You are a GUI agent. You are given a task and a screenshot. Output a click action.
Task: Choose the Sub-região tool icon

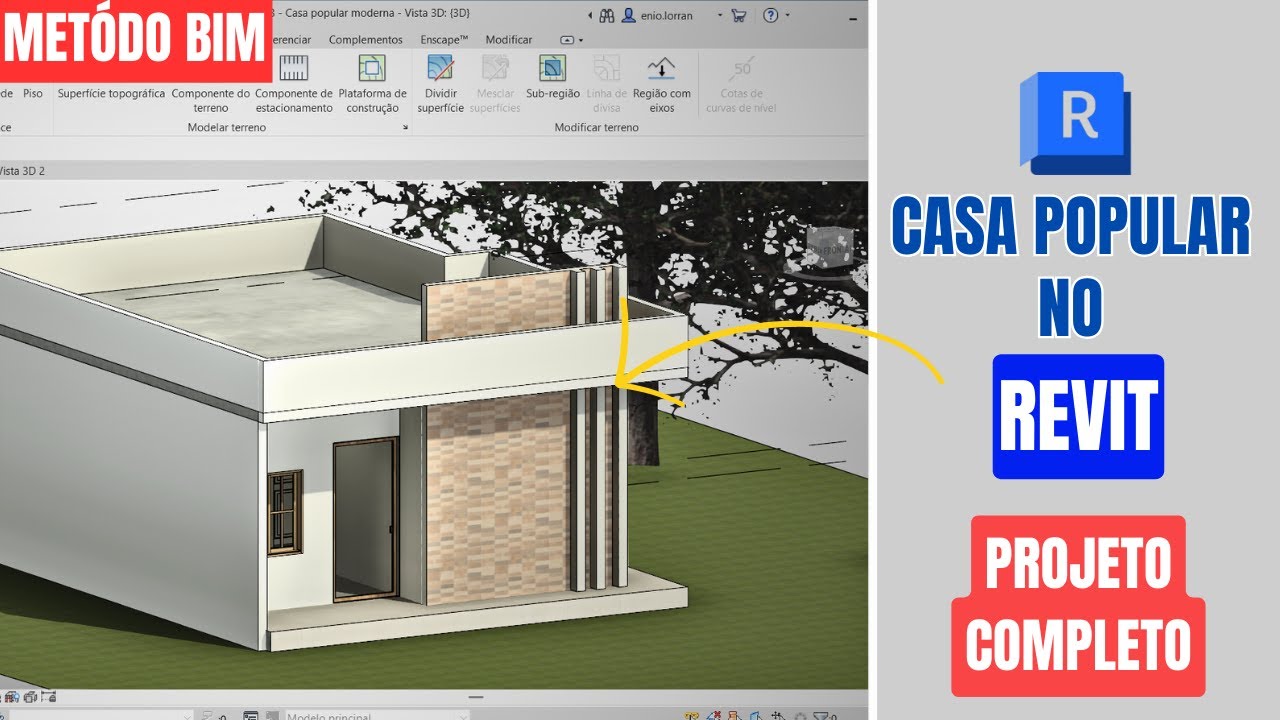[x=552, y=68]
